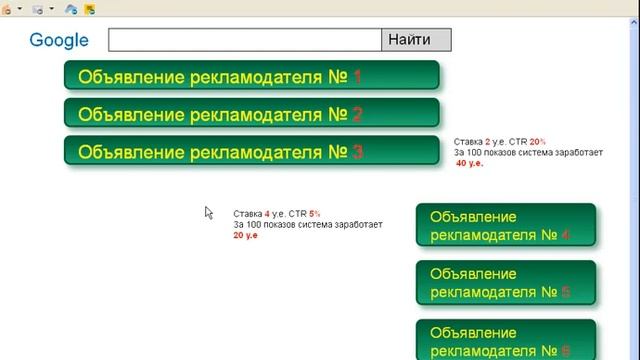
Task: Click the orange toolbar icon
Action: pyautogui.click(x=7, y=9)
